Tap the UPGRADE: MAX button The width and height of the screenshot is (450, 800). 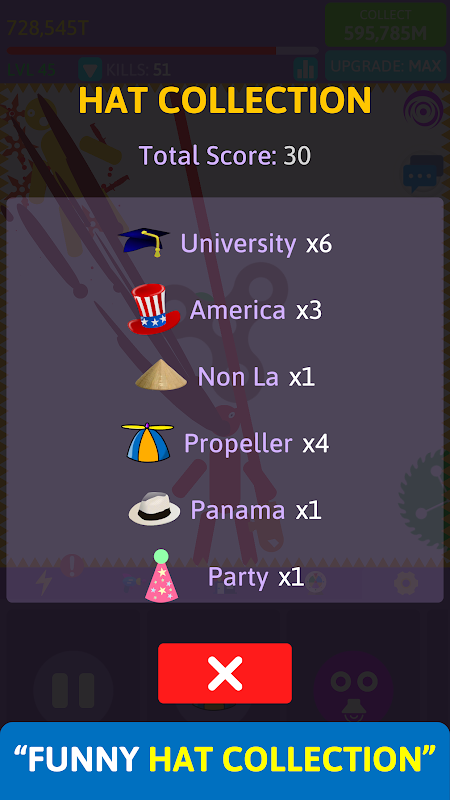(x=386, y=66)
